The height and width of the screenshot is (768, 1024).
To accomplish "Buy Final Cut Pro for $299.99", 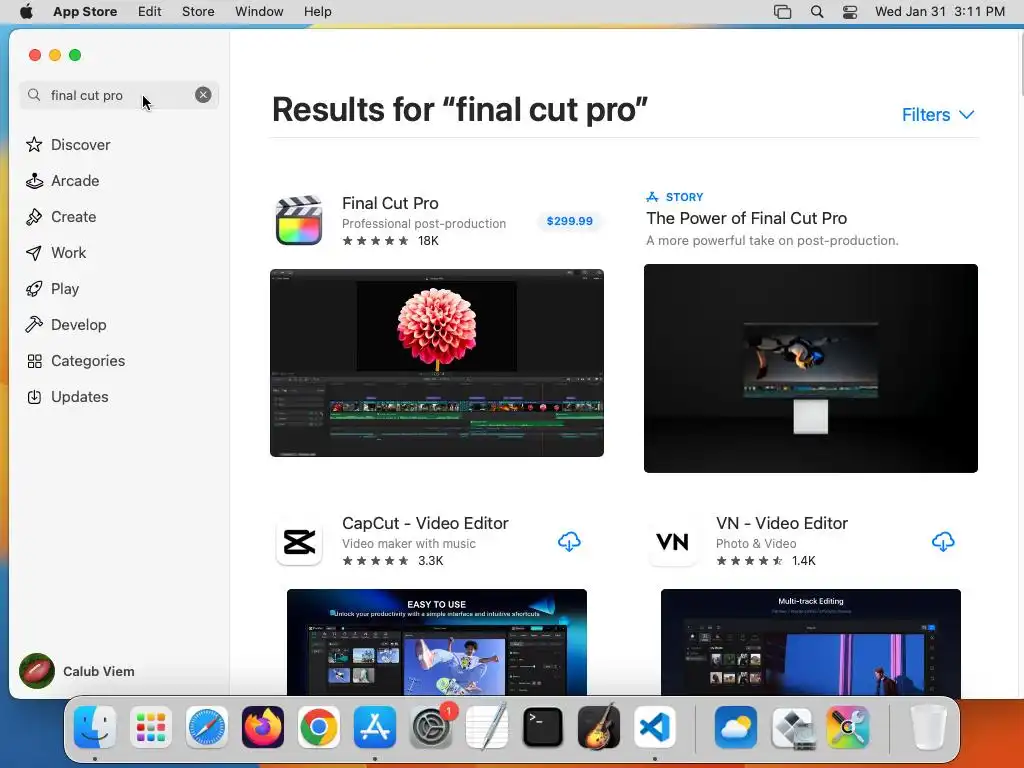I will [569, 221].
